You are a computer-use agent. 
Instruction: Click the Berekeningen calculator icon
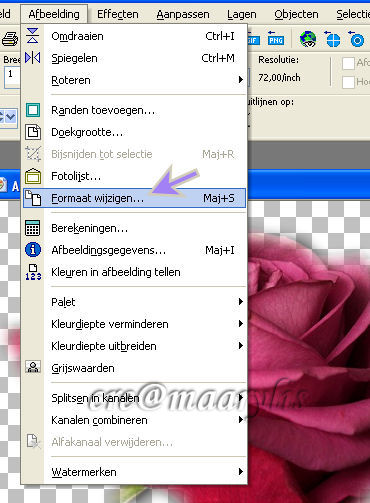(33, 228)
